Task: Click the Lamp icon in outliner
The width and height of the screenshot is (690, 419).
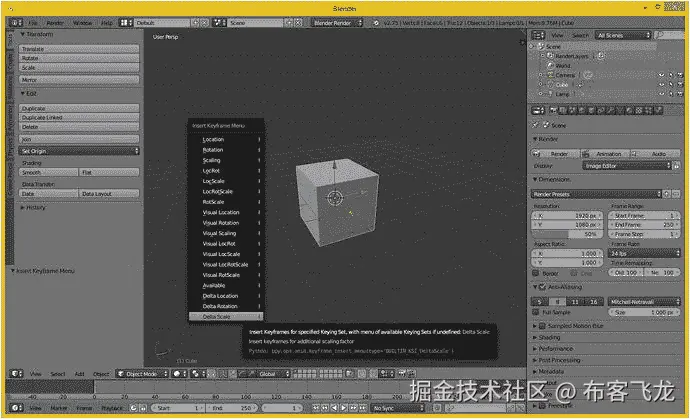Action: [x=550, y=94]
